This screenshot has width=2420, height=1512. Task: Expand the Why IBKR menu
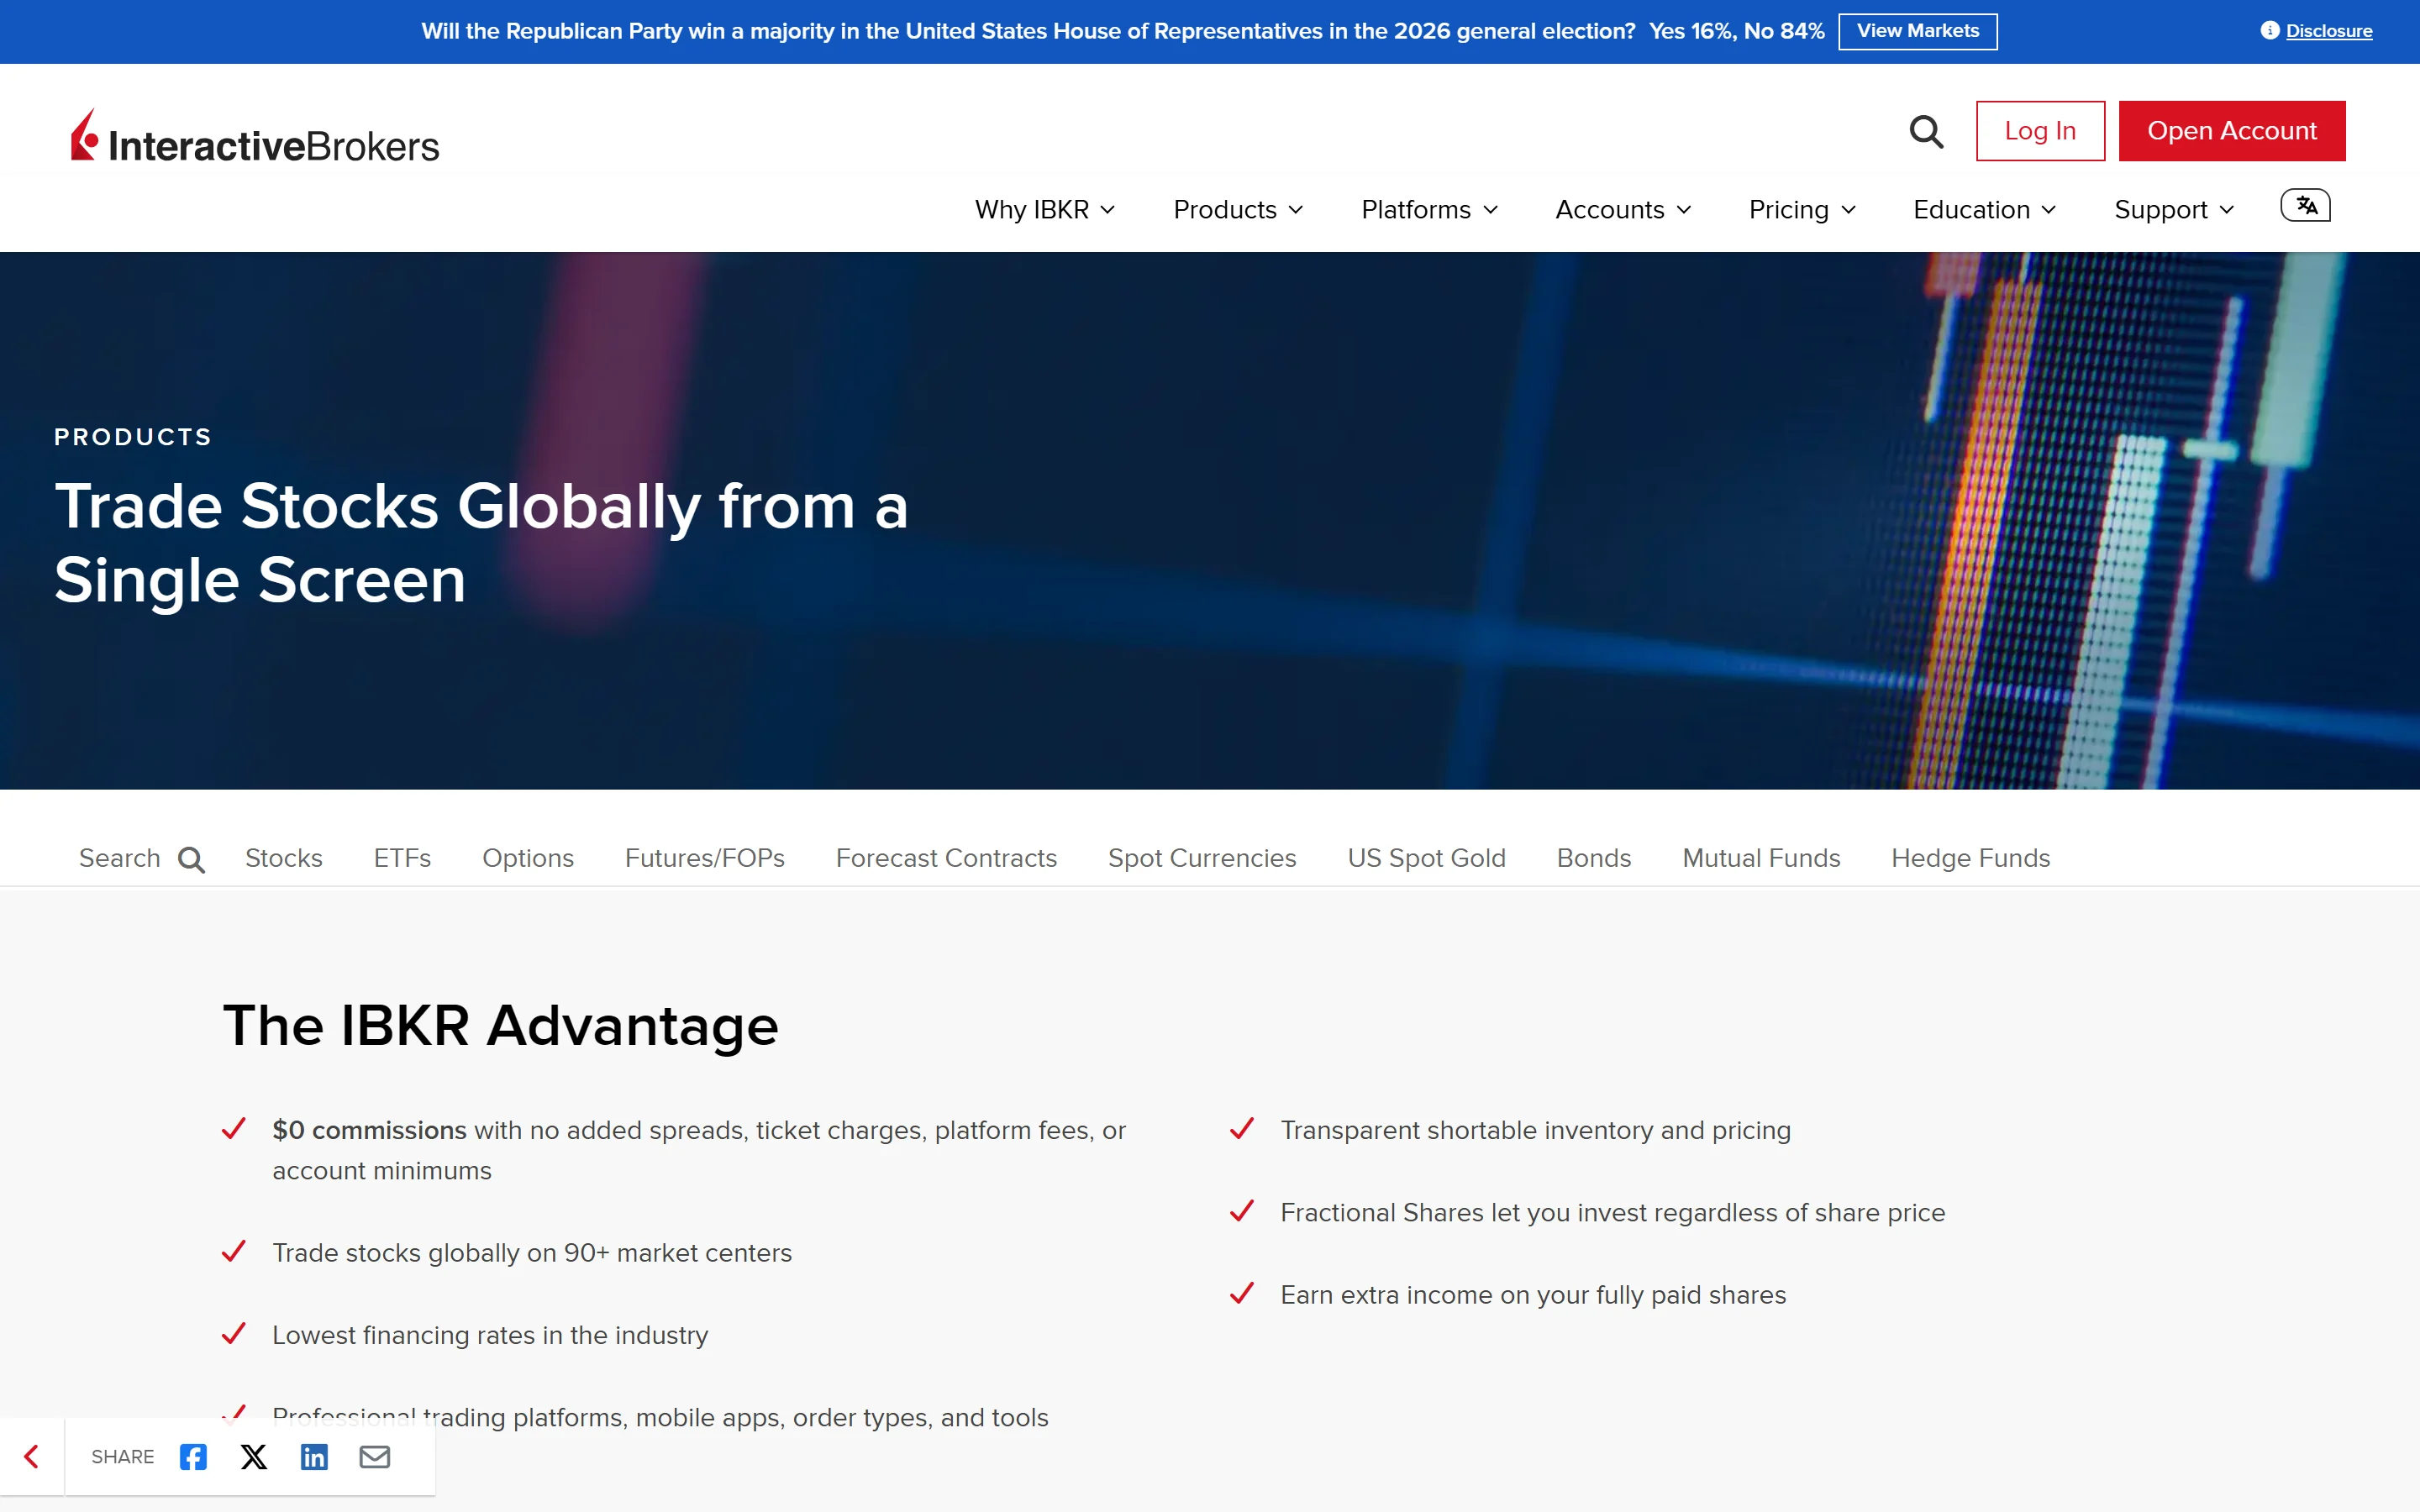[1044, 210]
